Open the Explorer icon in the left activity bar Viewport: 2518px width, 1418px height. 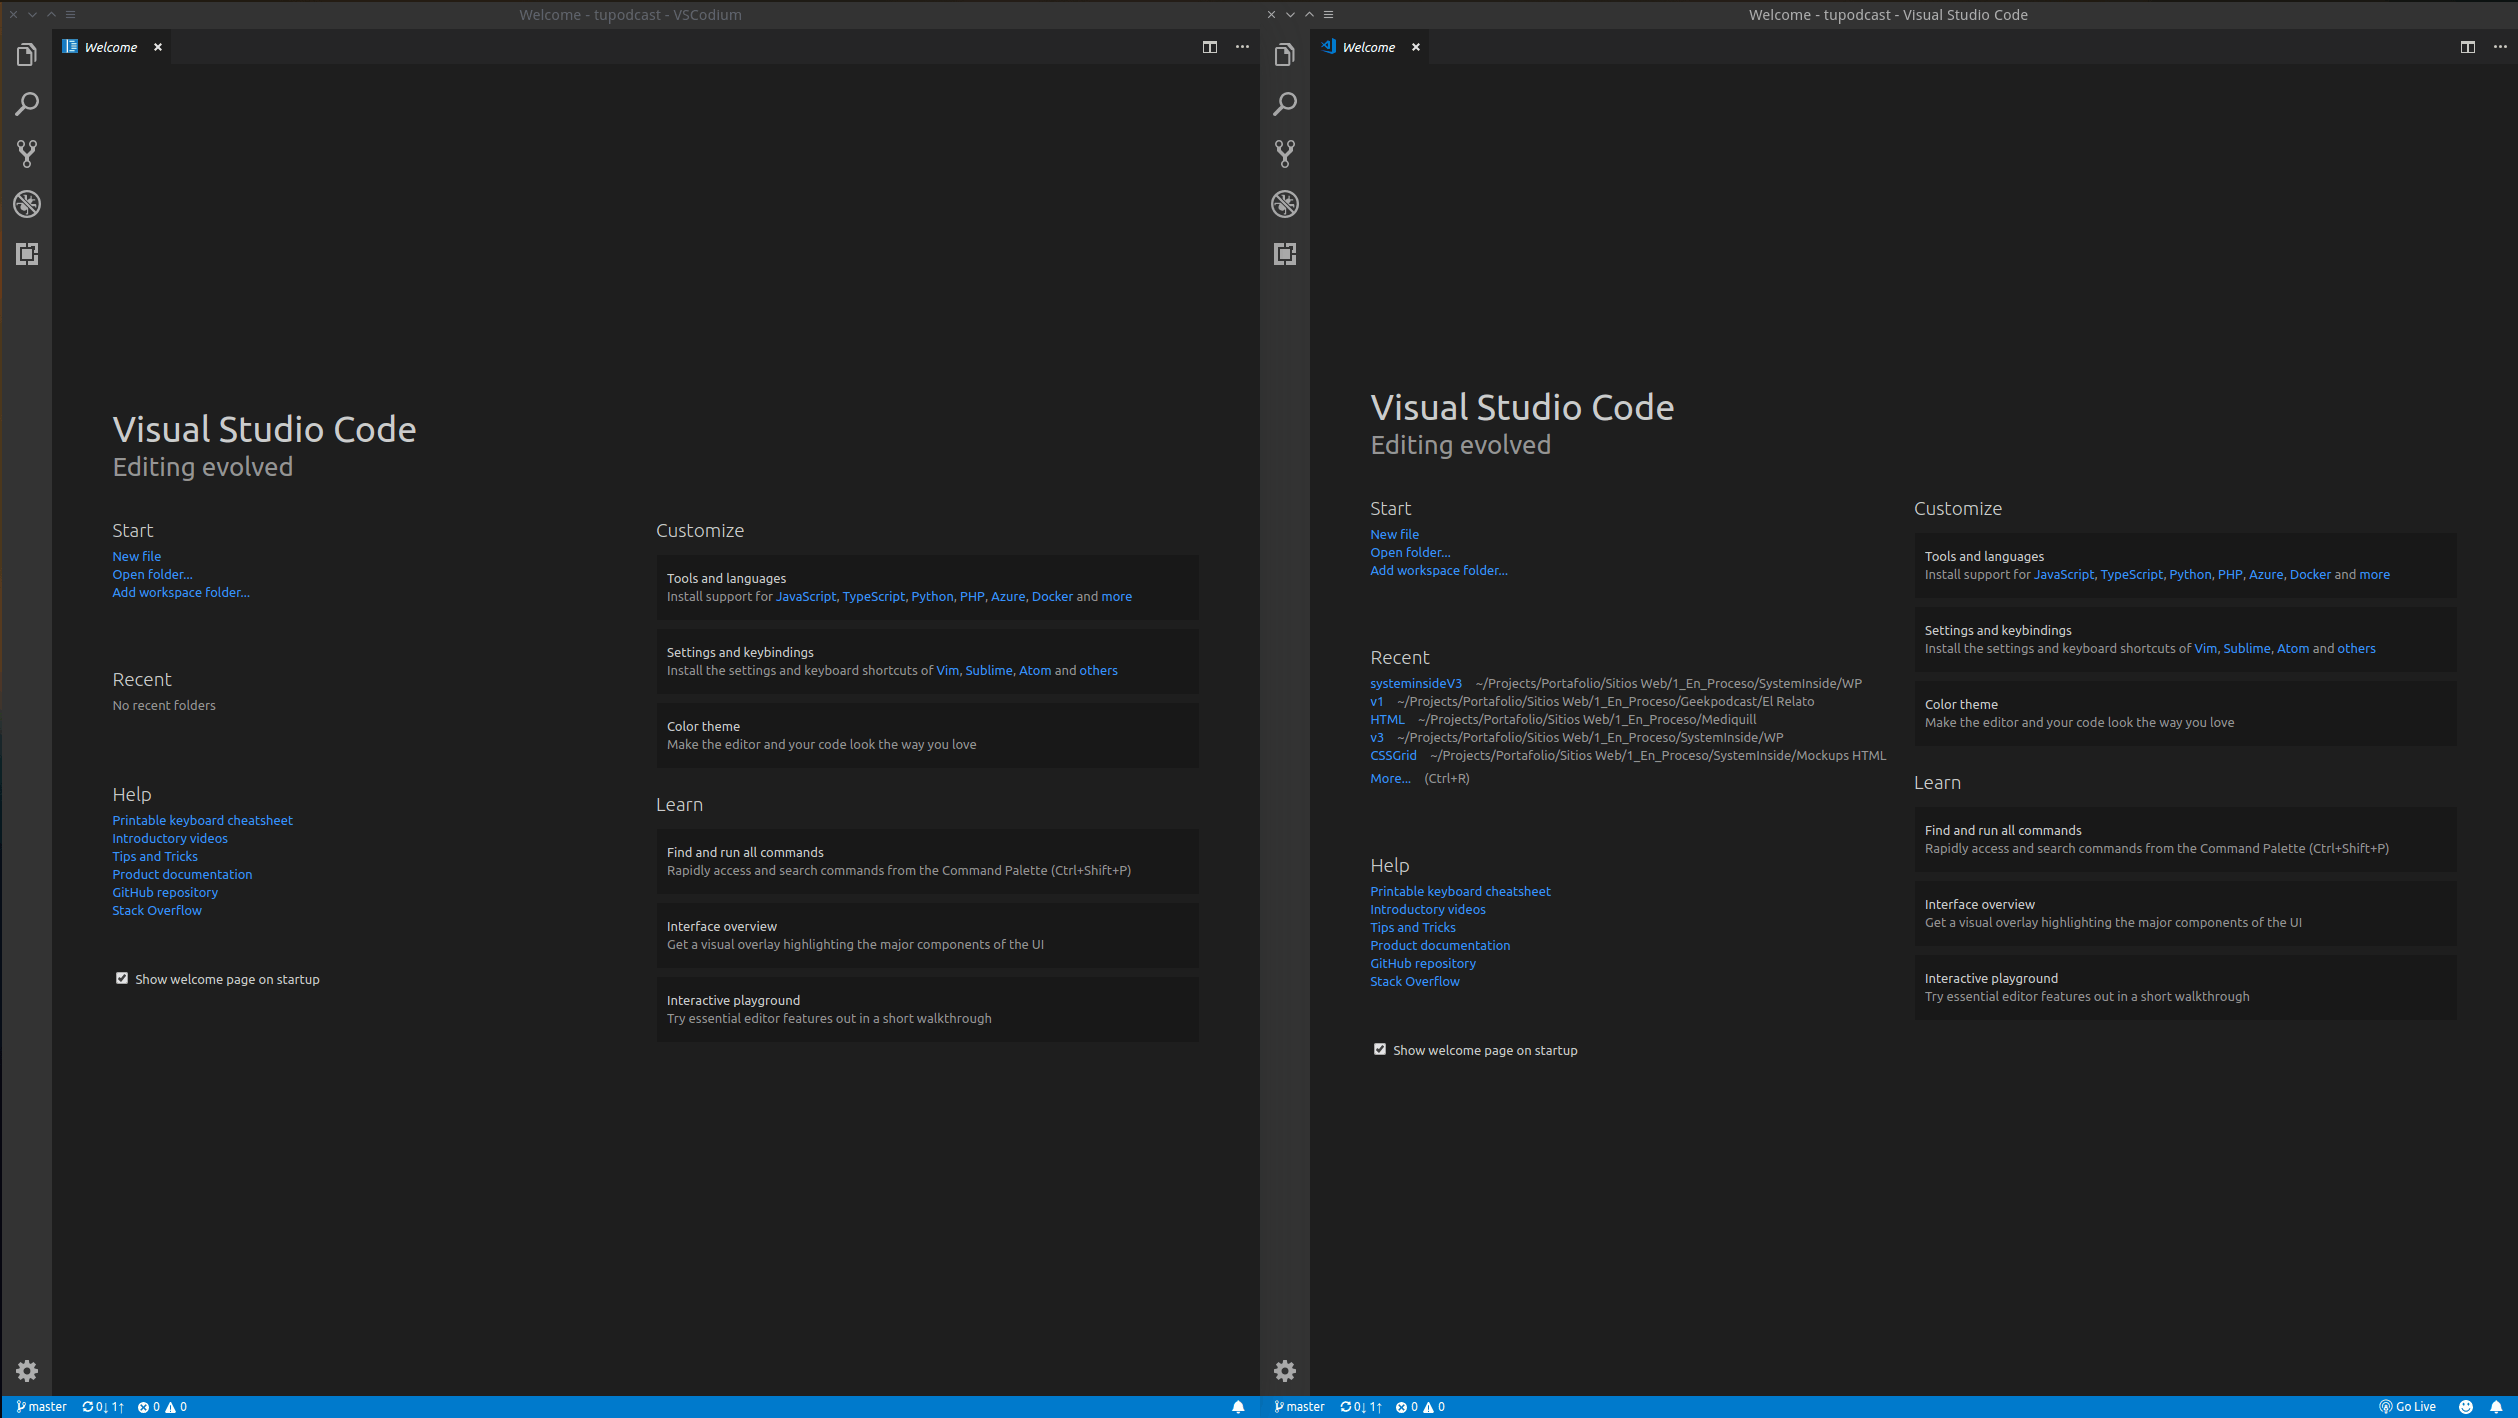pos(26,55)
